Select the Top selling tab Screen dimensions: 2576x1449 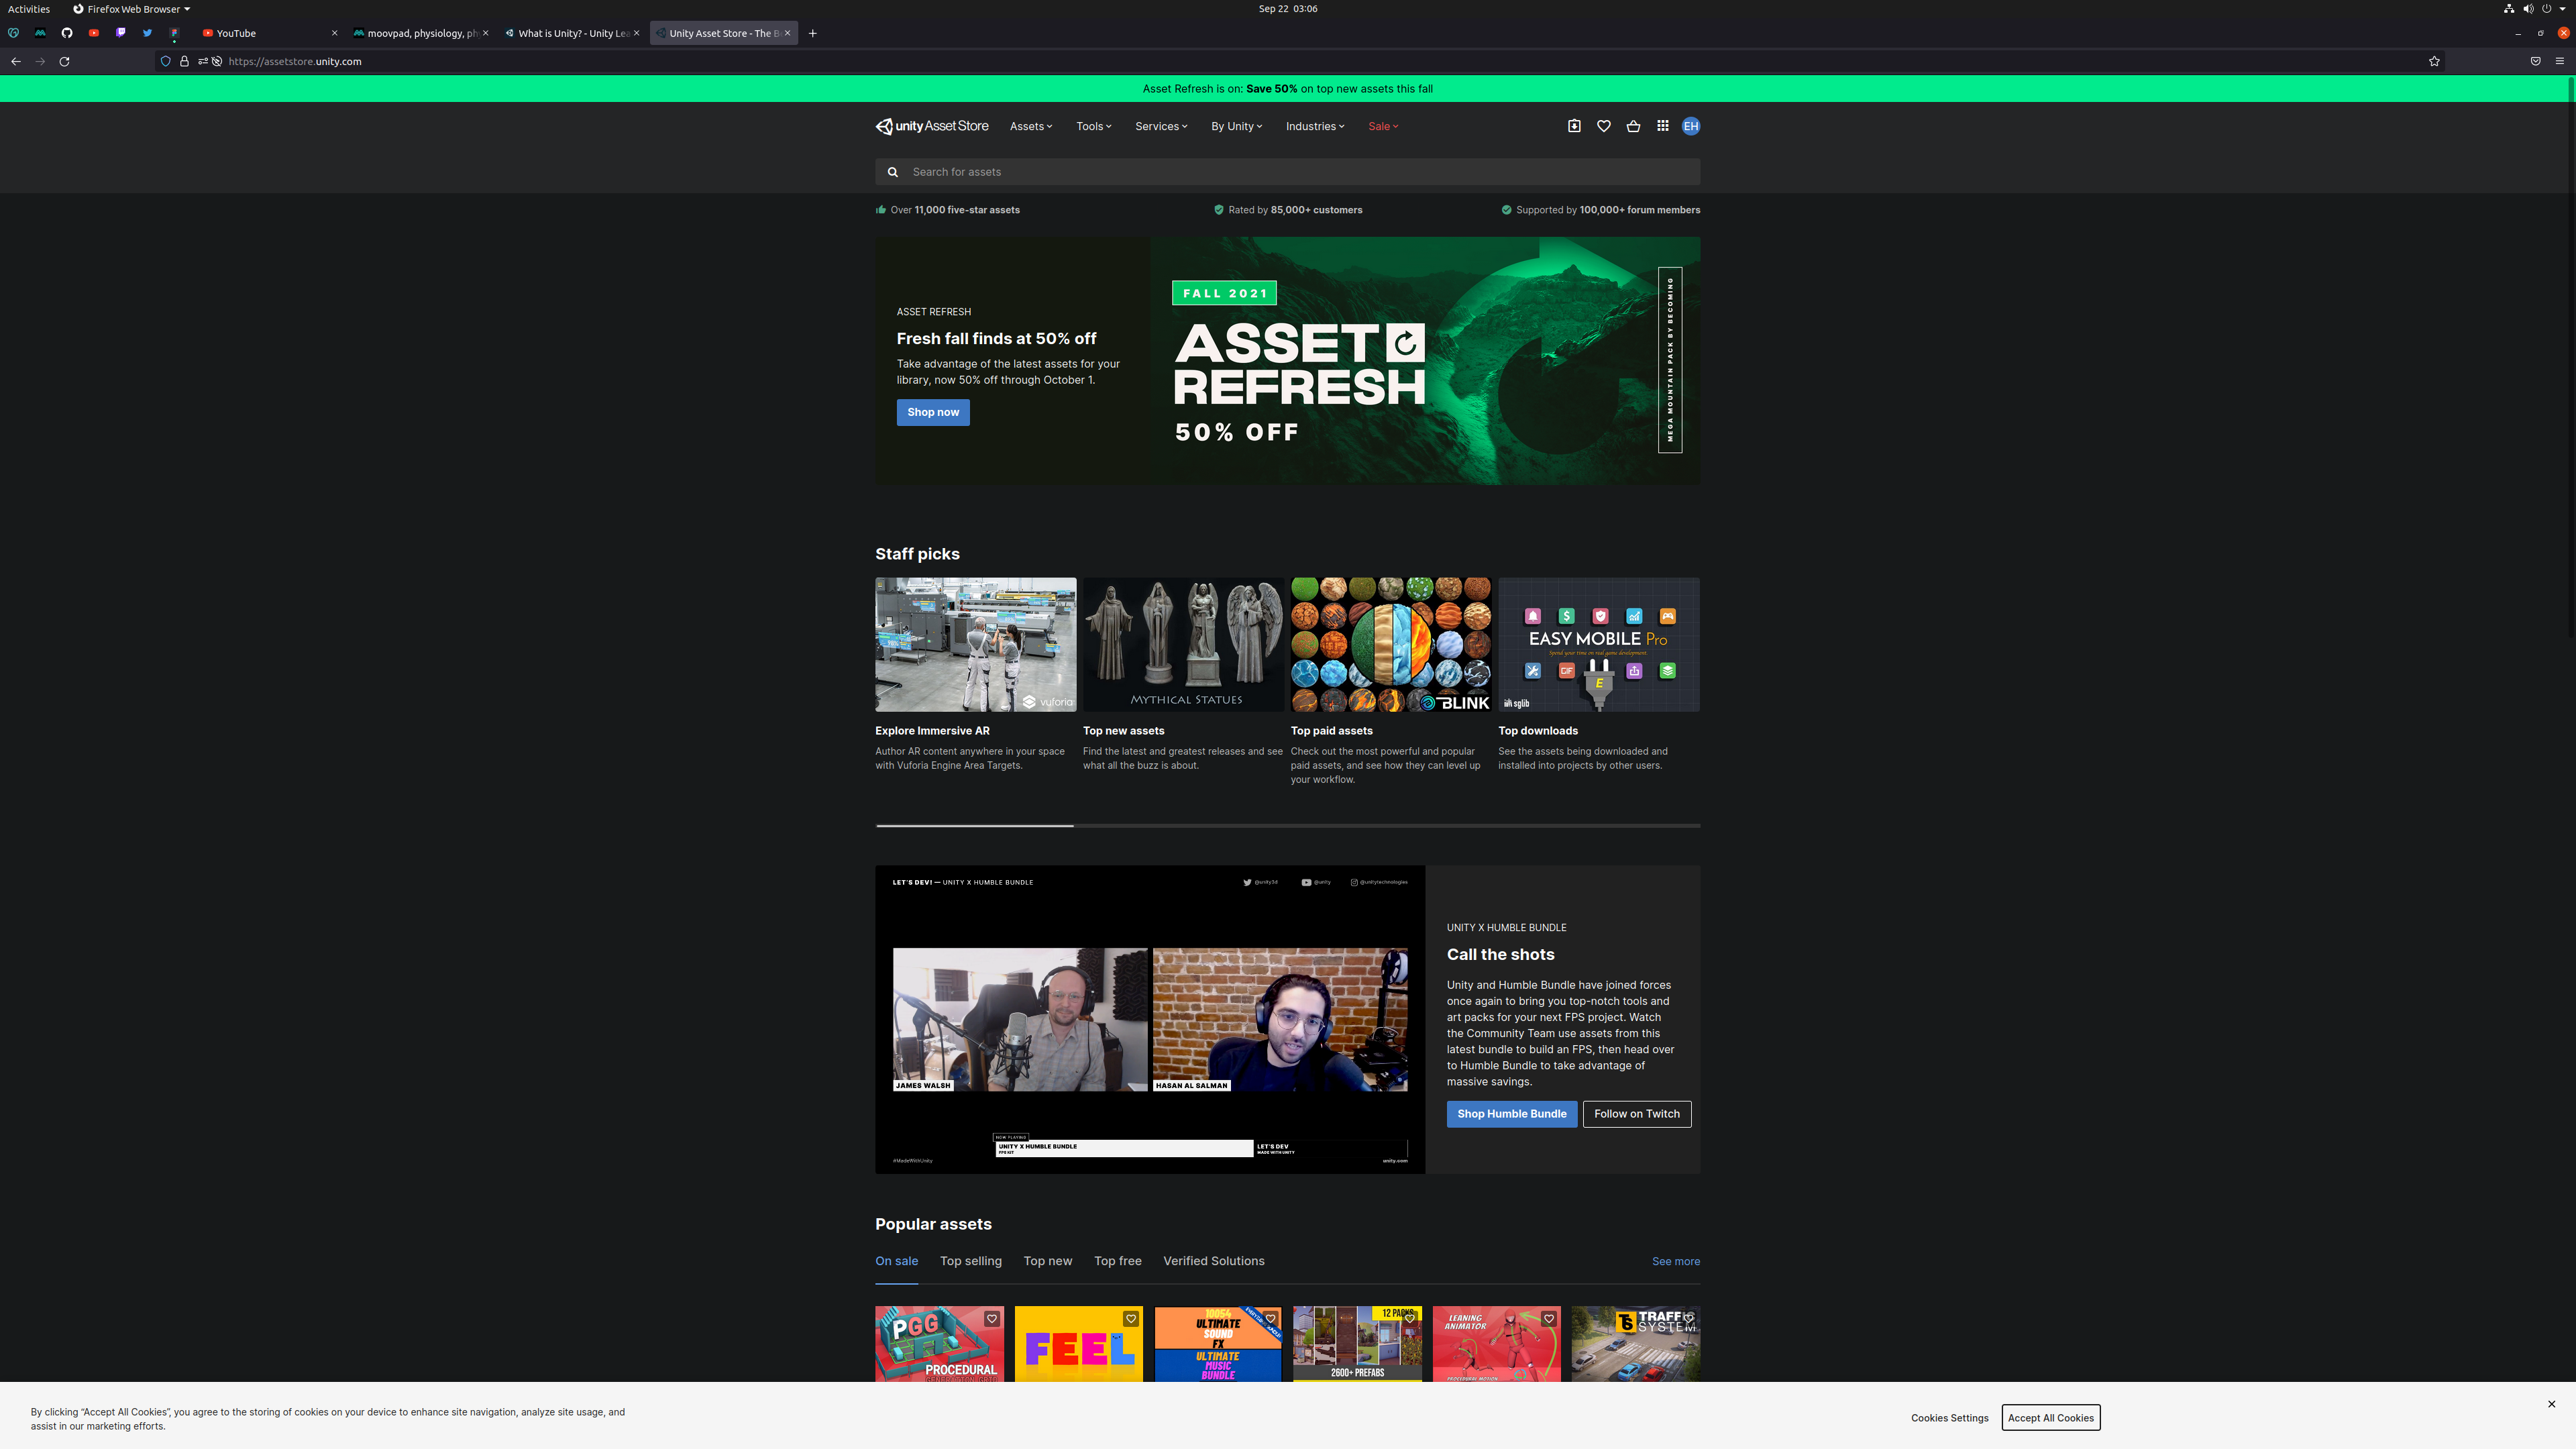point(970,1261)
